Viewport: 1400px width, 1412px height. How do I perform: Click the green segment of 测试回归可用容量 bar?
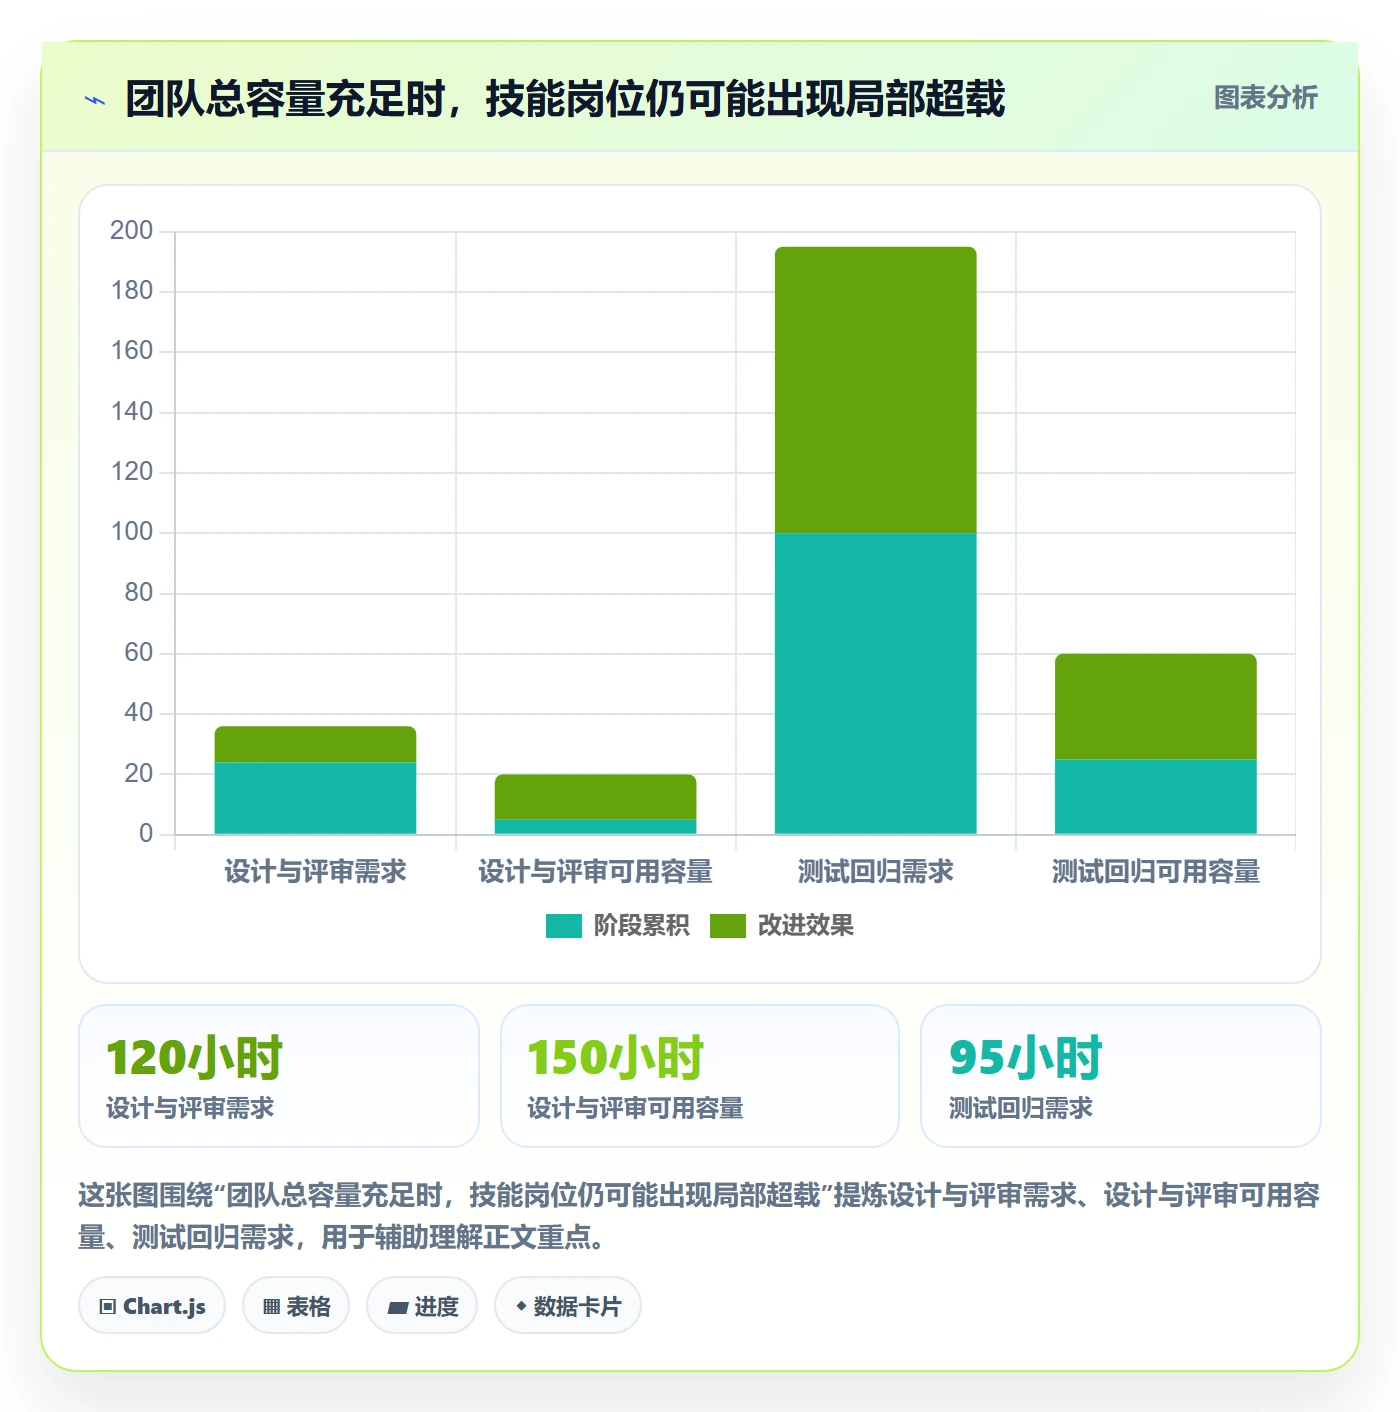coord(1156,706)
